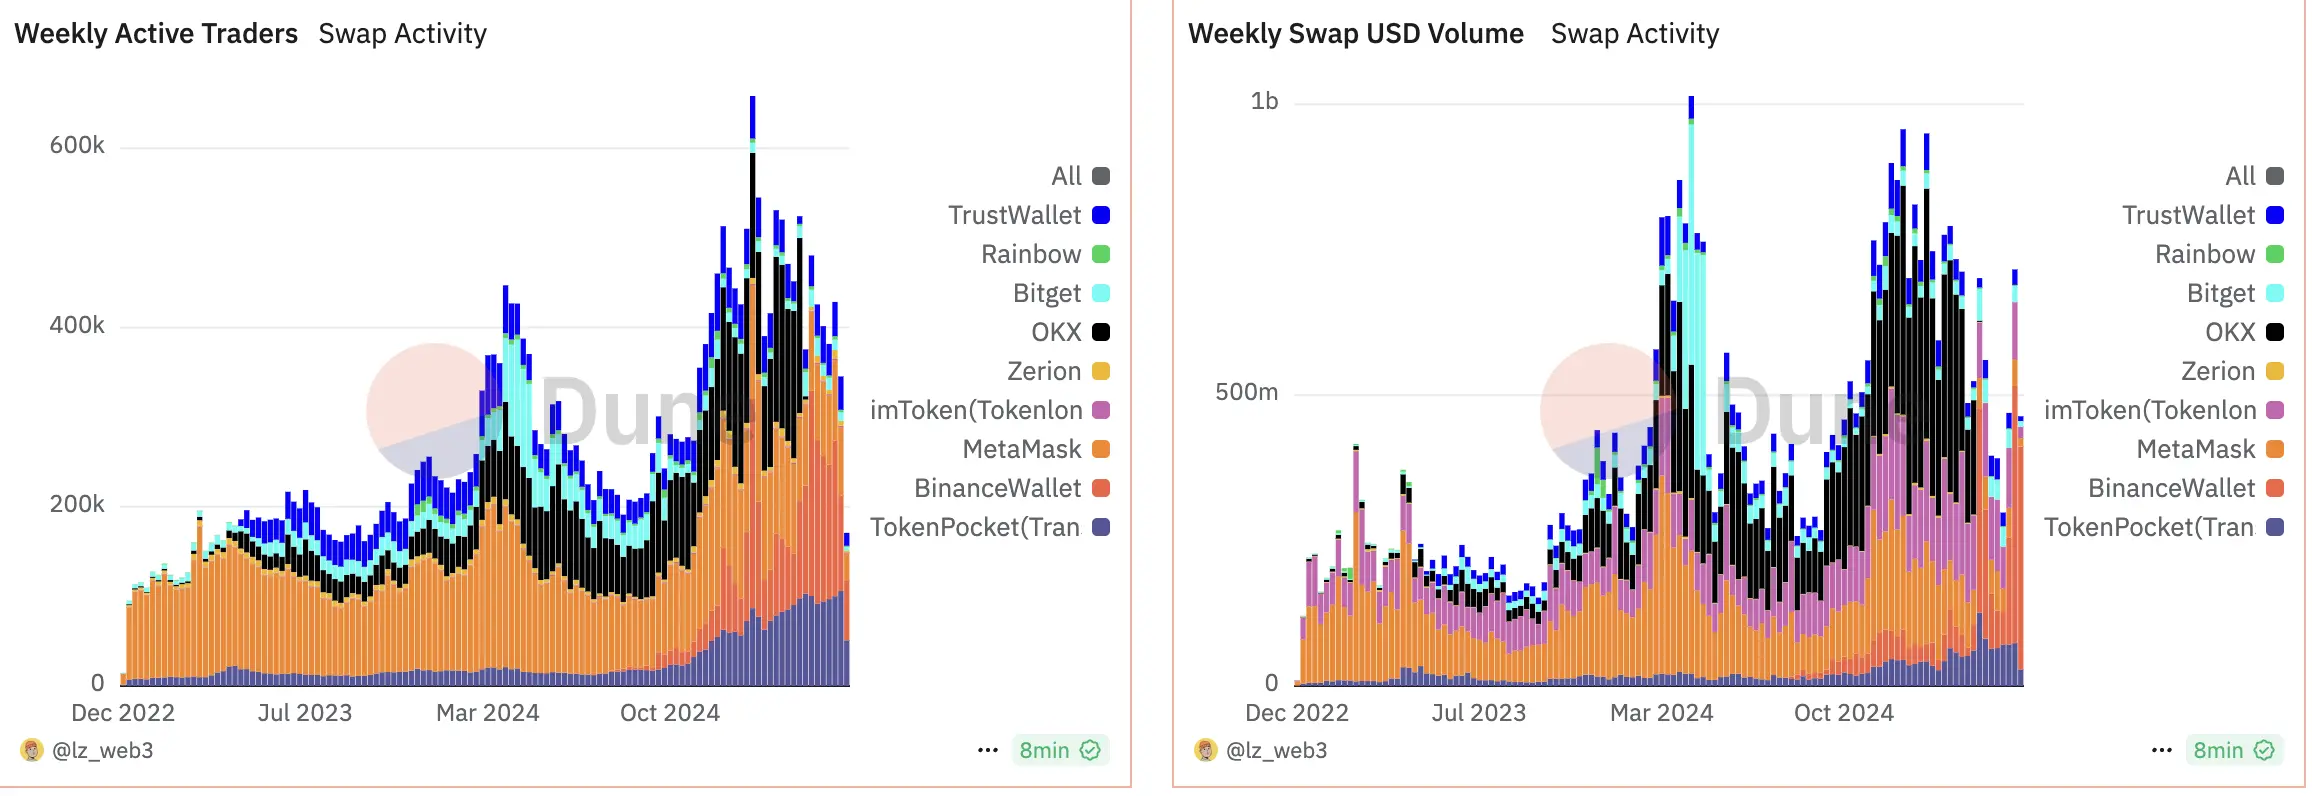Click the verified checkmark icon on the left chart
The width and height of the screenshot is (2312, 796).
tap(1090, 750)
